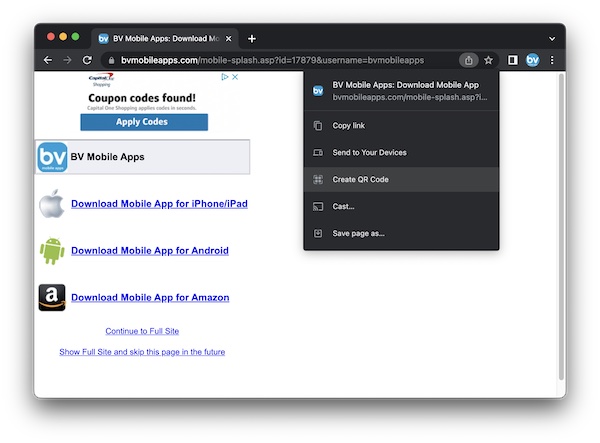
Task: Click the forward navigation arrow
Action: pos(67,60)
